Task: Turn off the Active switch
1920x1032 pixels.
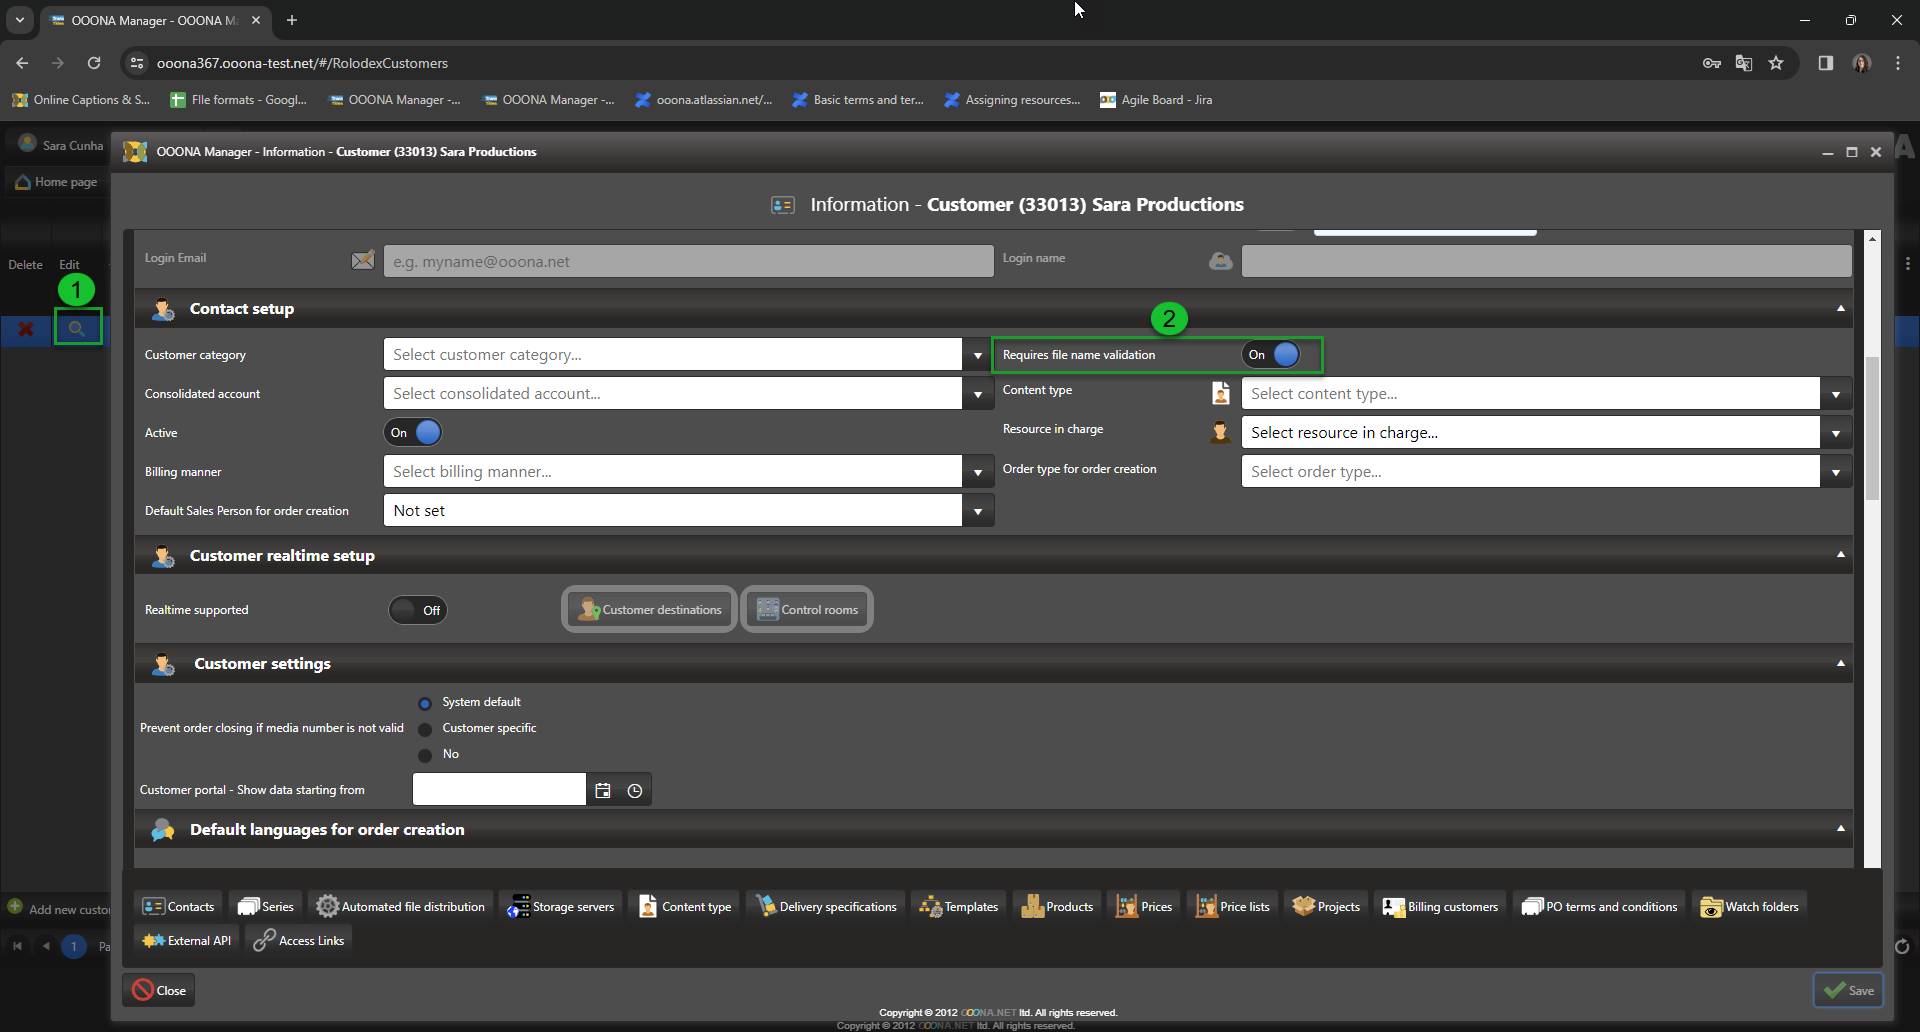Action: tap(413, 433)
